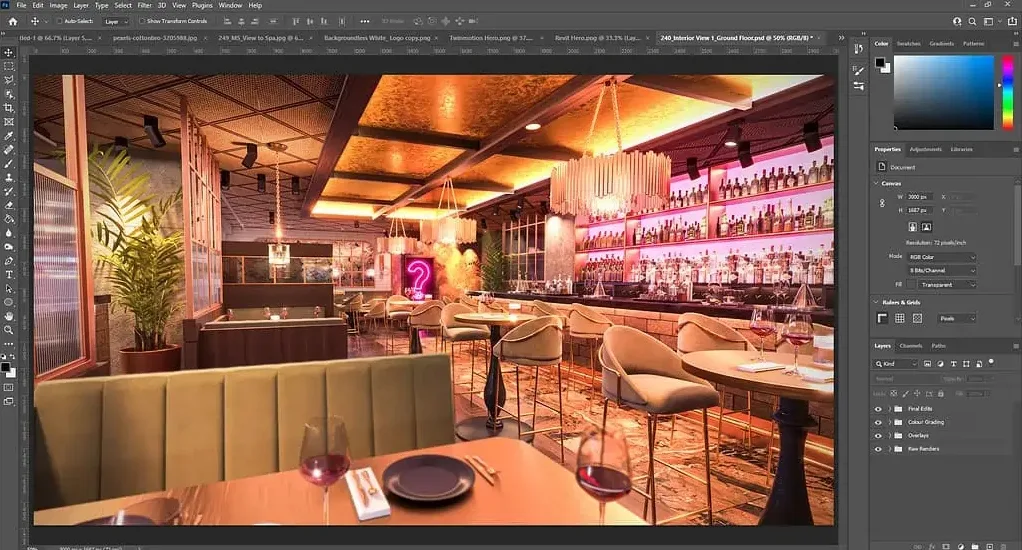Enable the Auto-Select checkbox
Screen dimensions: 1022x550
59,22
